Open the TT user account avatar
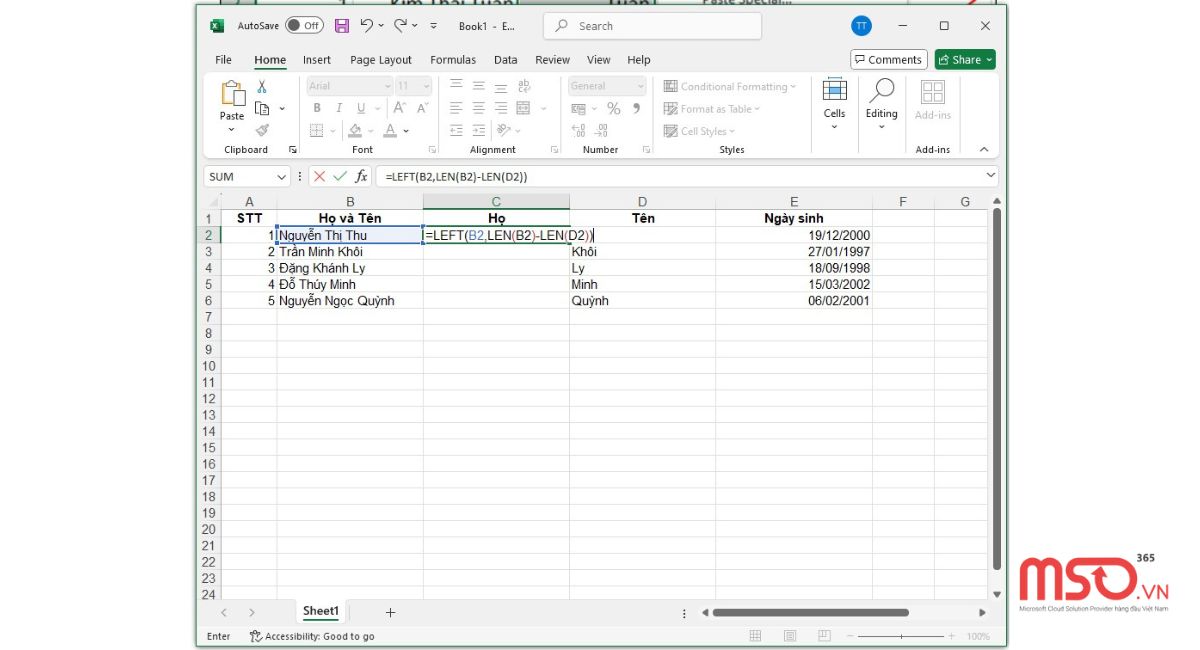This screenshot has width=1200, height=650. [860, 26]
